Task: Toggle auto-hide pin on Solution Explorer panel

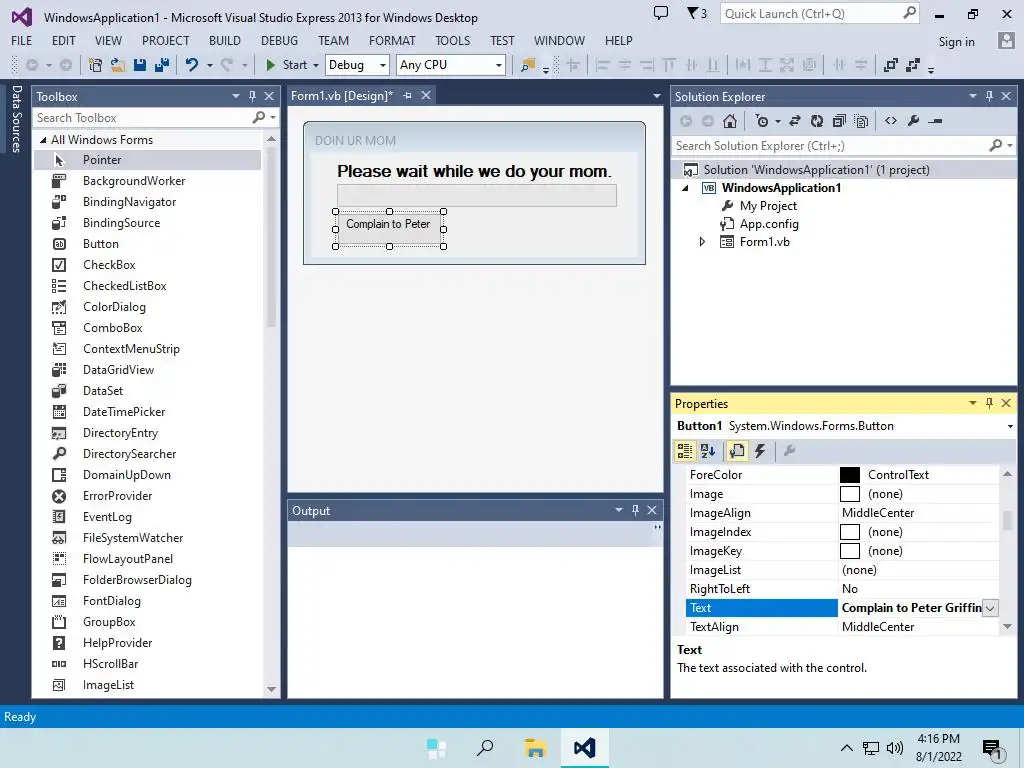Action: coord(989,96)
